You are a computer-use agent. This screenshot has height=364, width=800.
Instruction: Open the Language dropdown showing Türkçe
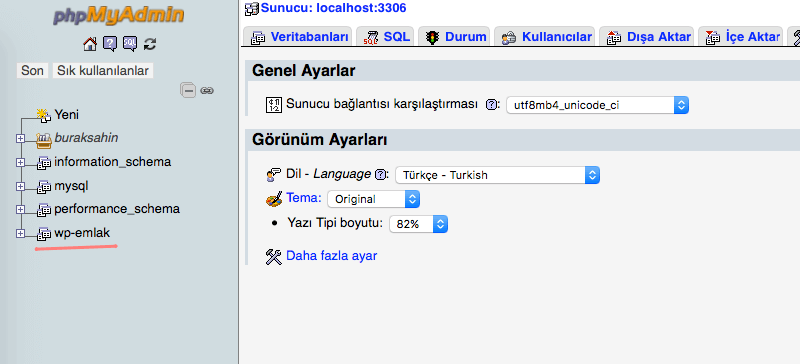click(497, 175)
